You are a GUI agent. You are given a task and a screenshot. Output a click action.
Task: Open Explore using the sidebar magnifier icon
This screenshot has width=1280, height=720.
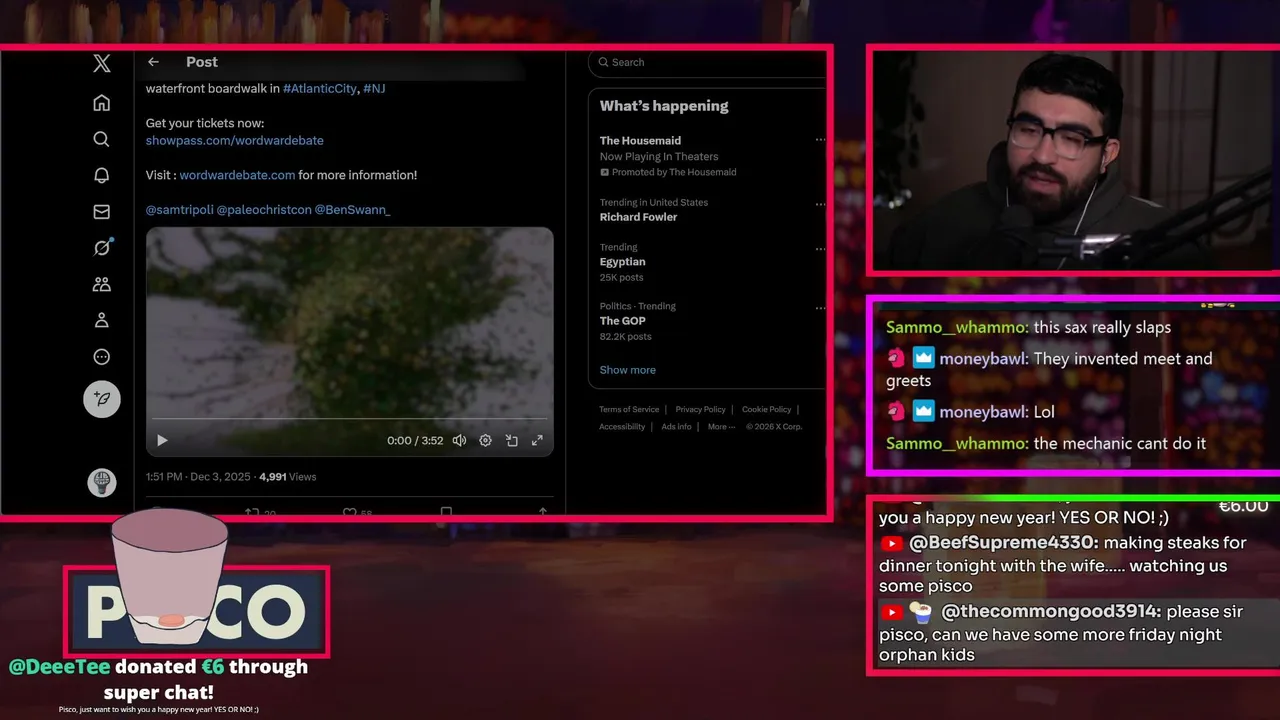click(101, 139)
